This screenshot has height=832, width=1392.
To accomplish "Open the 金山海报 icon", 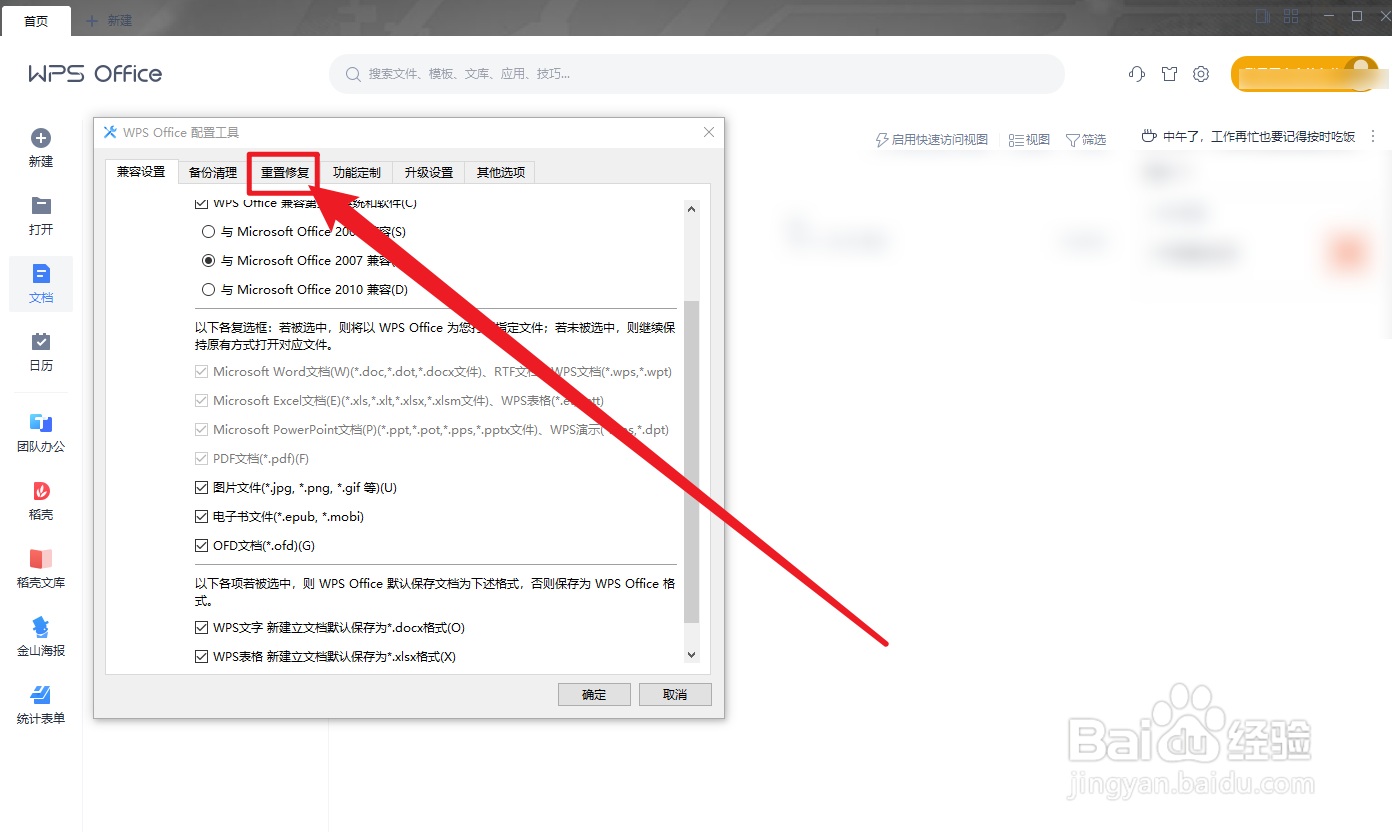I will pos(41,627).
